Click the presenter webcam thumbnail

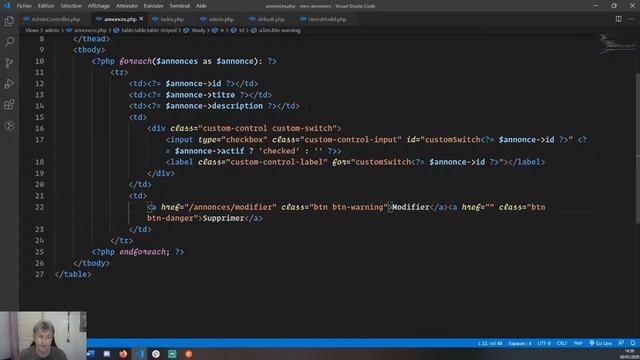pyautogui.click(x=43, y=336)
